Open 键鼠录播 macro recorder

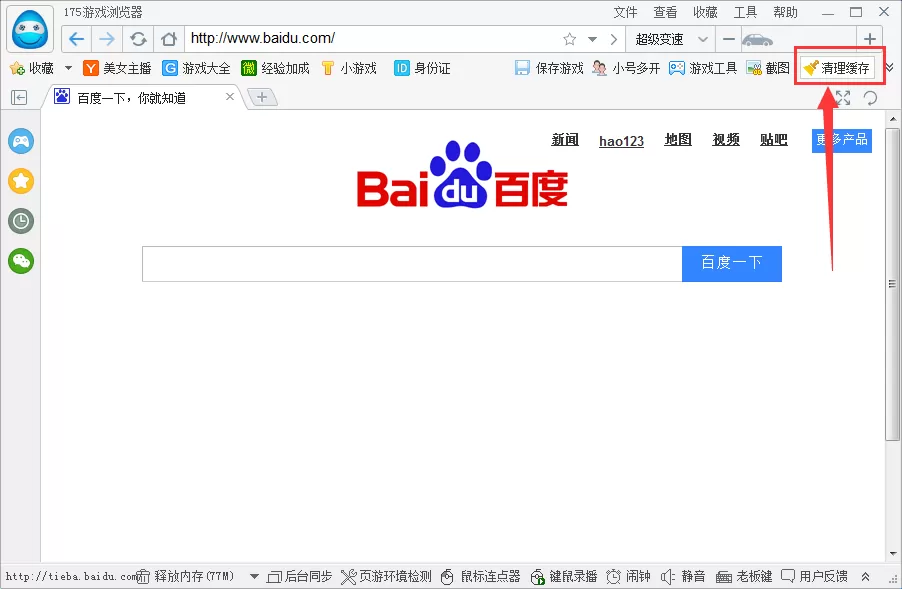pos(564,576)
